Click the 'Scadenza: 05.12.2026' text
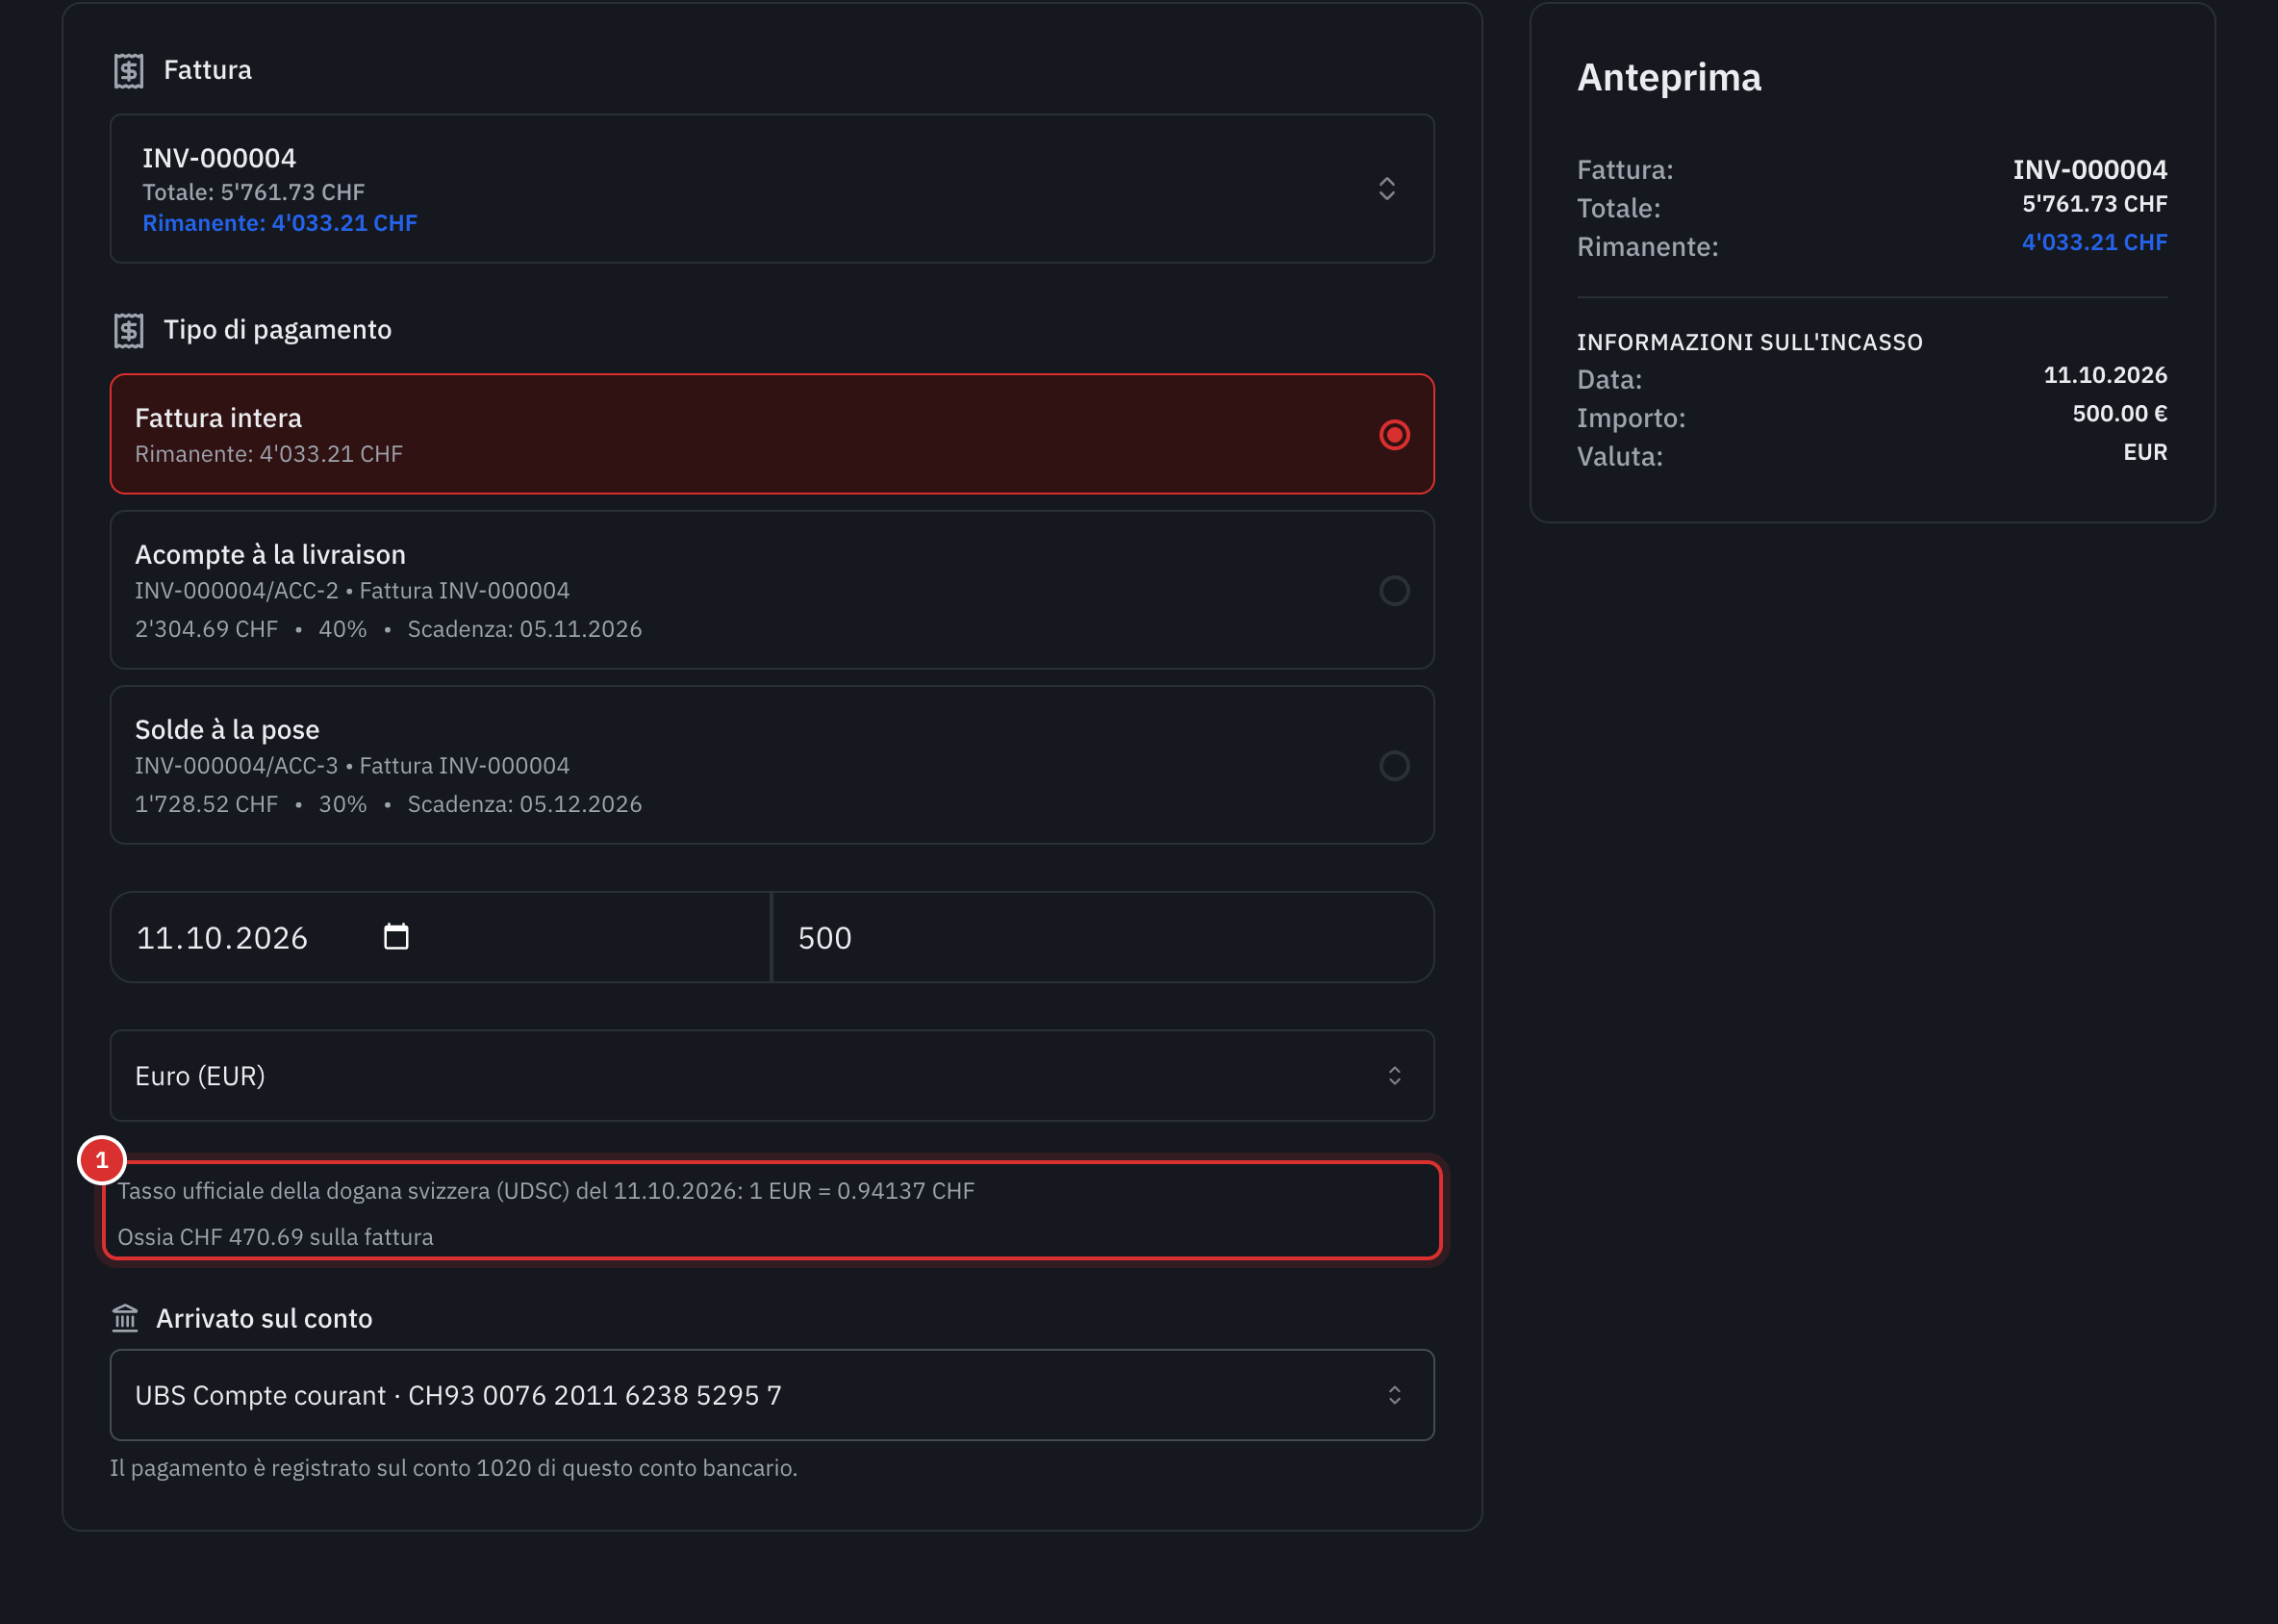The height and width of the screenshot is (1624, 2278). coord(525,804)
